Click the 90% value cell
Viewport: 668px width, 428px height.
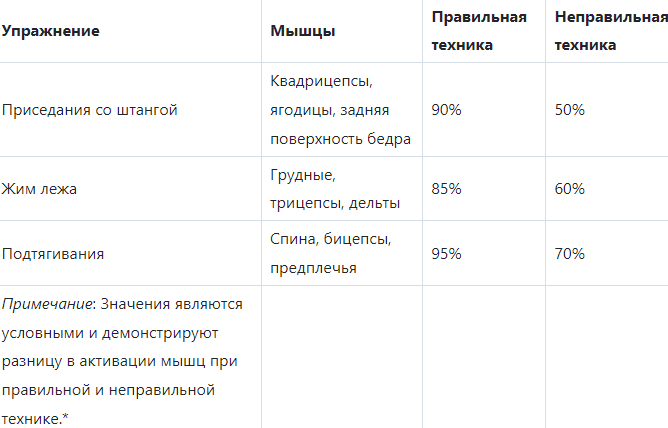446,110
